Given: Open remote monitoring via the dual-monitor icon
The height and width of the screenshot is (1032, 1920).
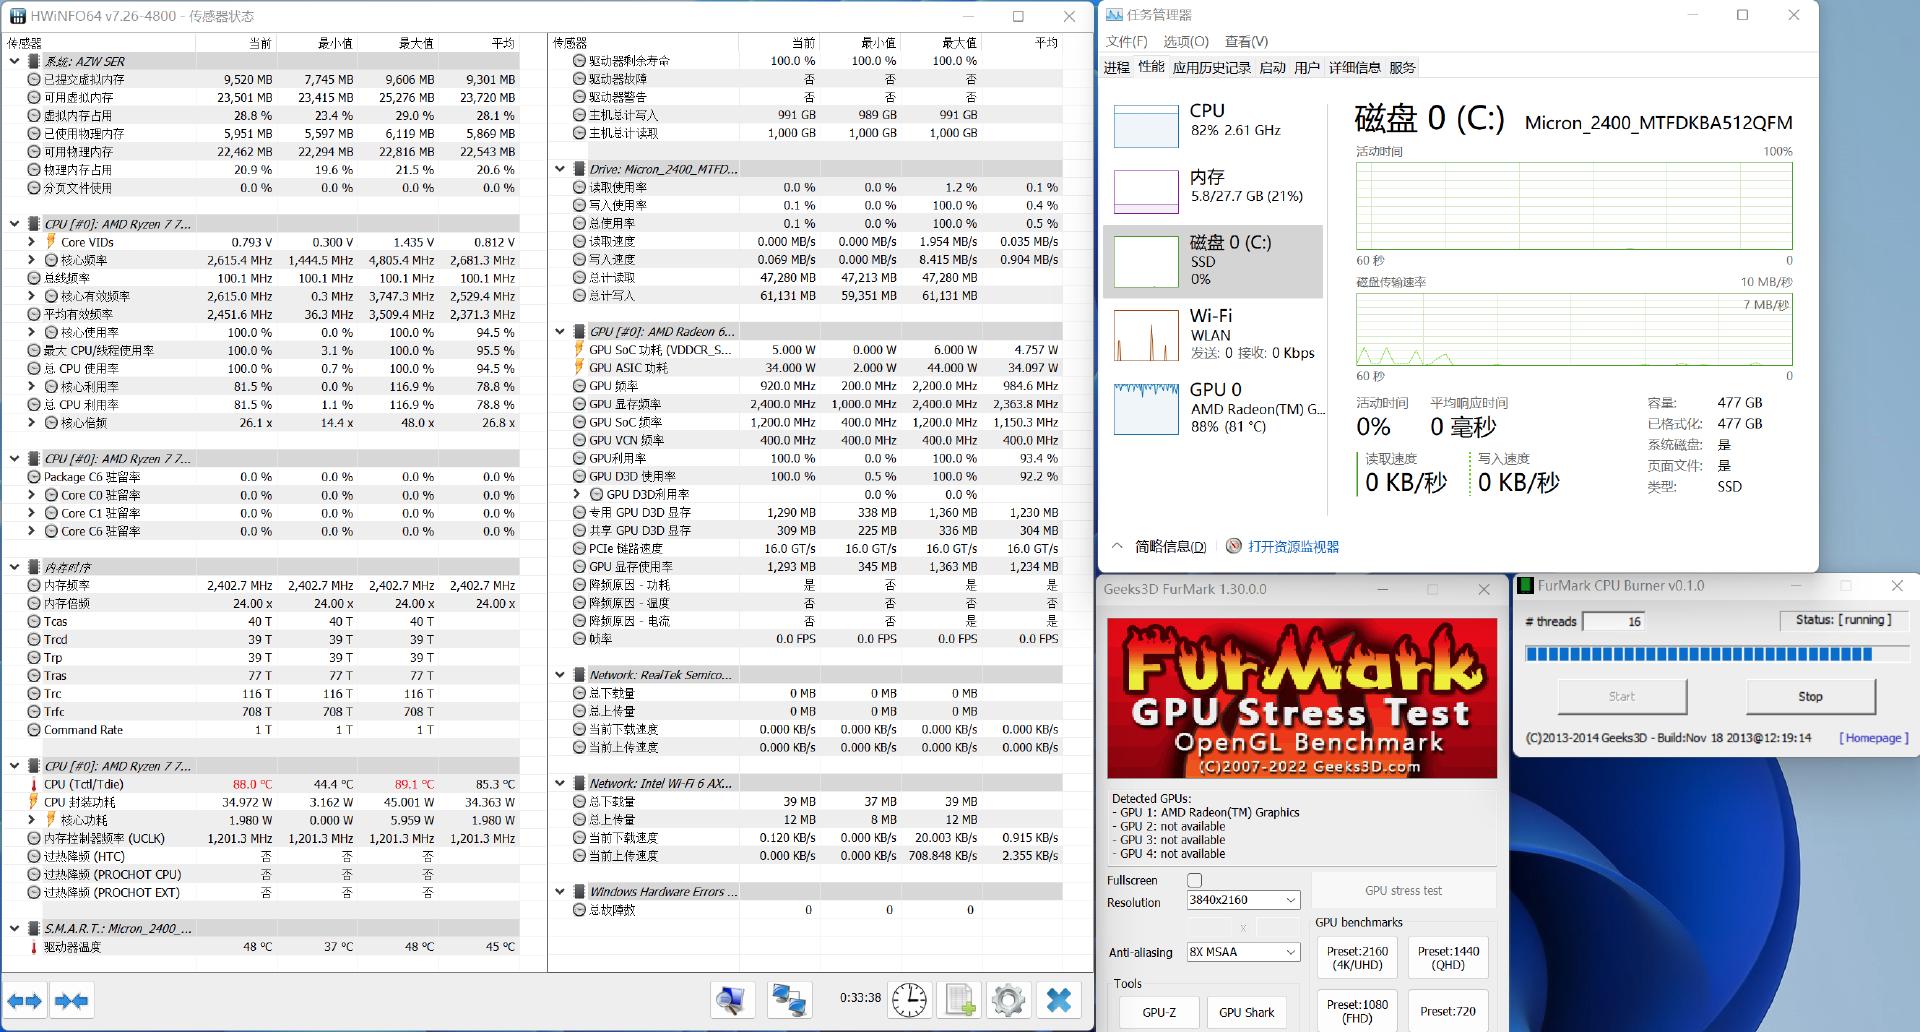Looking at the screenshot, I should pyautogui.click(x=789, y=999).
